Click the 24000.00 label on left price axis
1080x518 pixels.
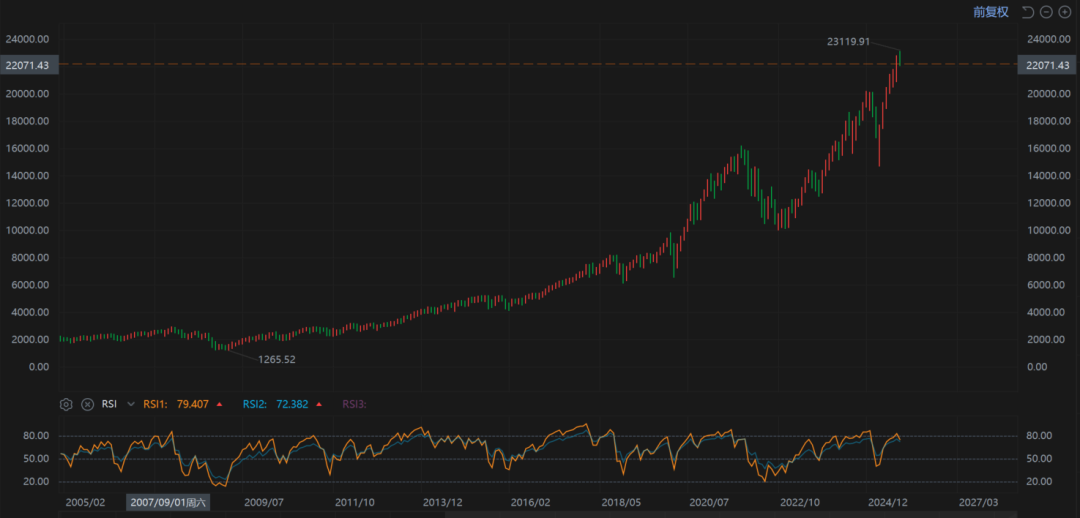27,39
